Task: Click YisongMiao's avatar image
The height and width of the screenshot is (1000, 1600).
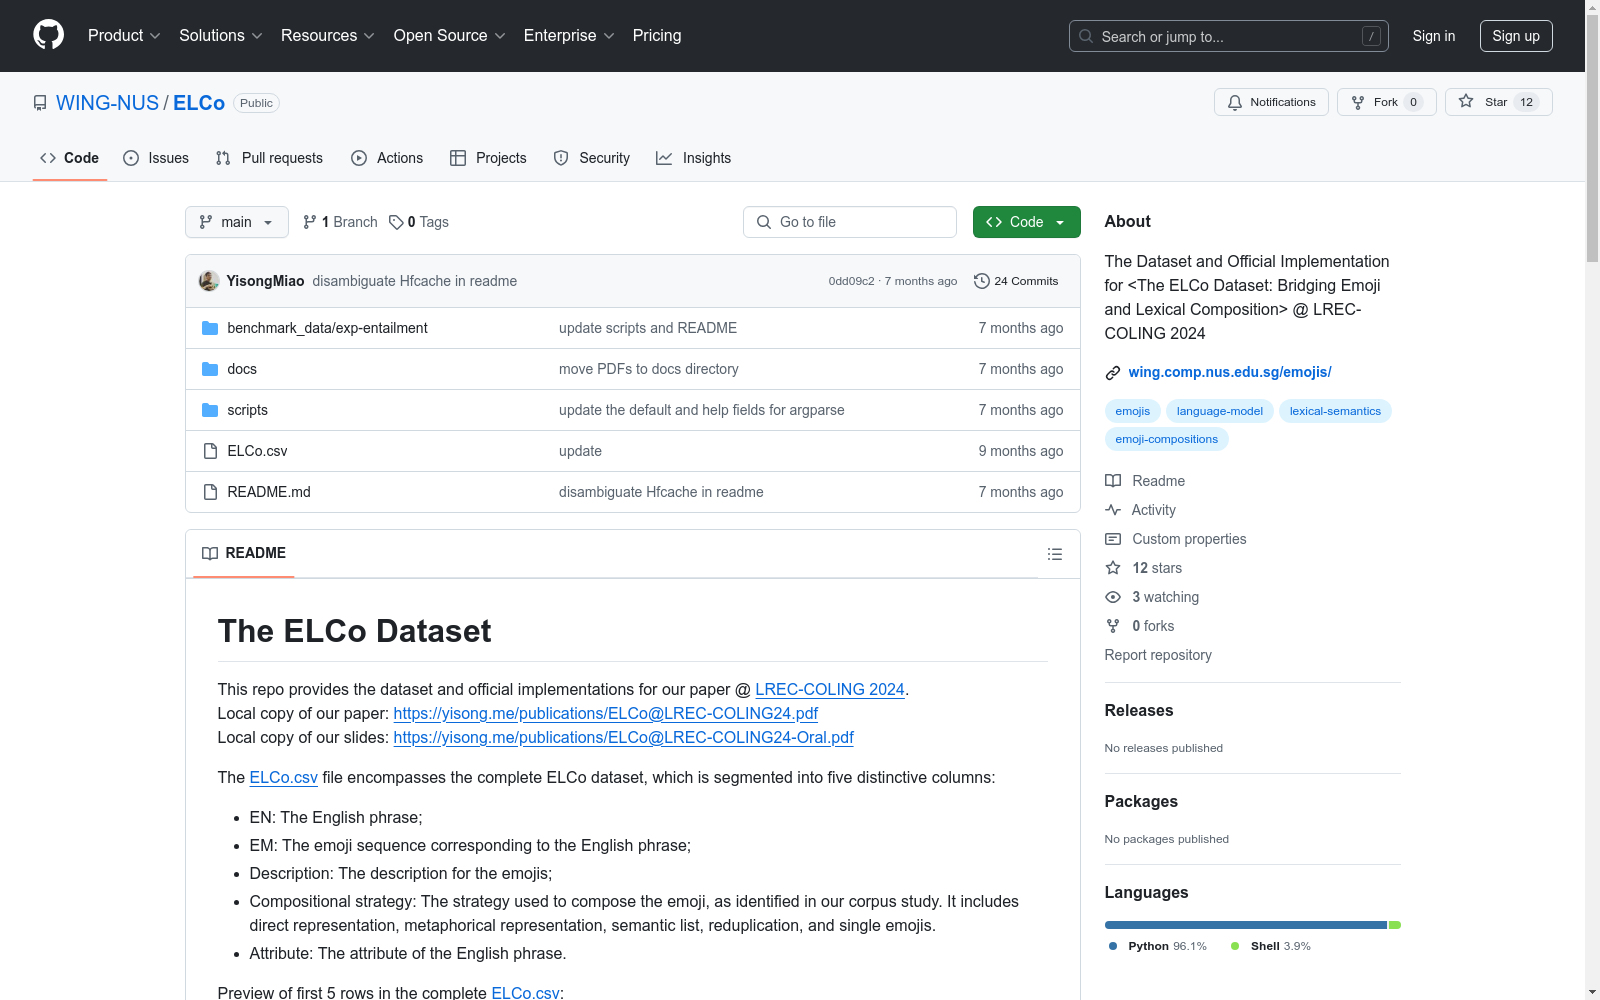Action: 209,281
